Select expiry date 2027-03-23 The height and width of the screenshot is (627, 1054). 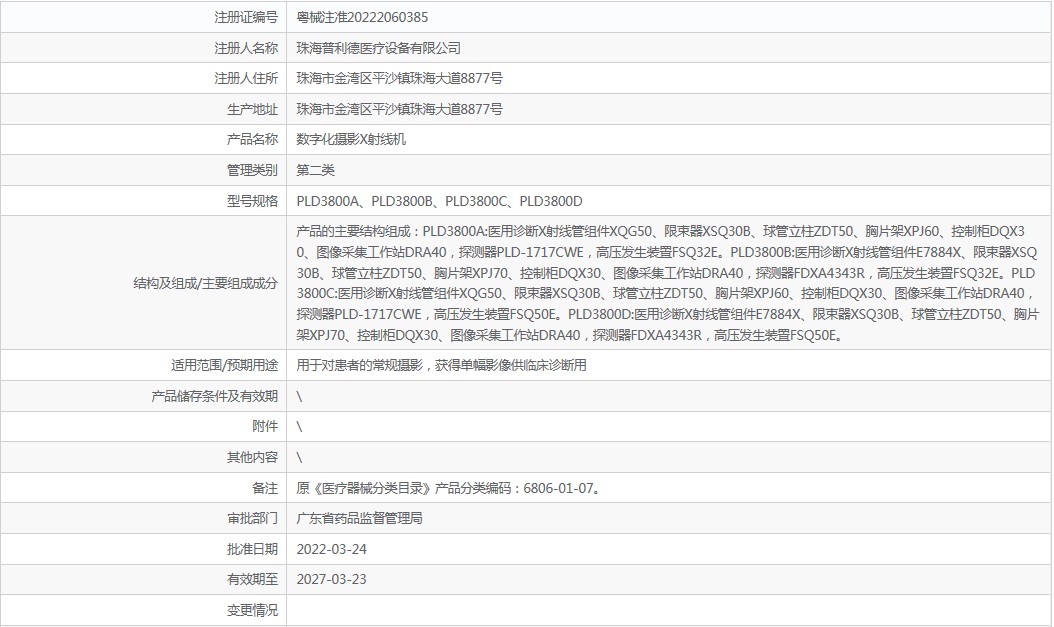click(x=331, y=579)
